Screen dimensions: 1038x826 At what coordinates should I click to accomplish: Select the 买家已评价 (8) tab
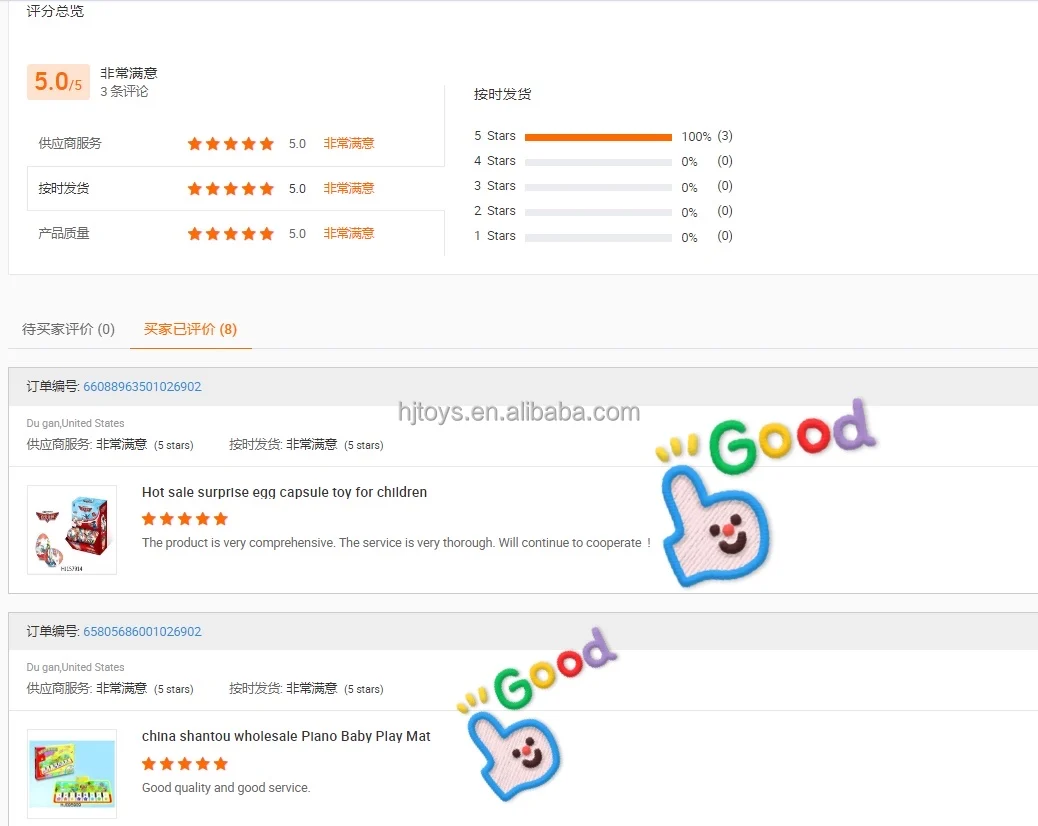[x=190, y=329]
